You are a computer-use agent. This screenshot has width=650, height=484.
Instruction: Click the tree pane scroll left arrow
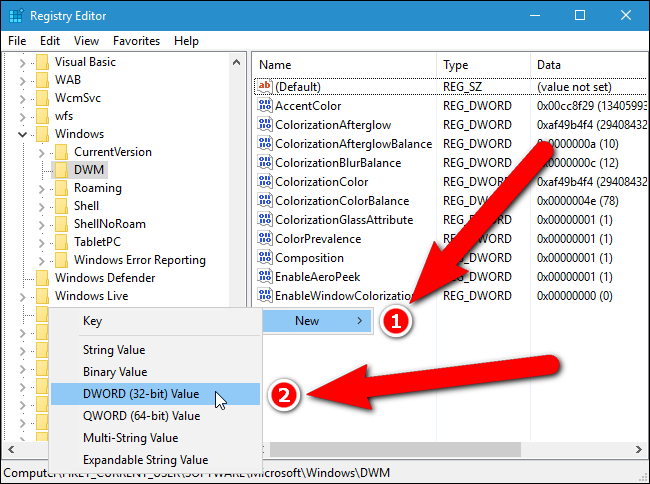pyautogui.click(x=11, y=450)
